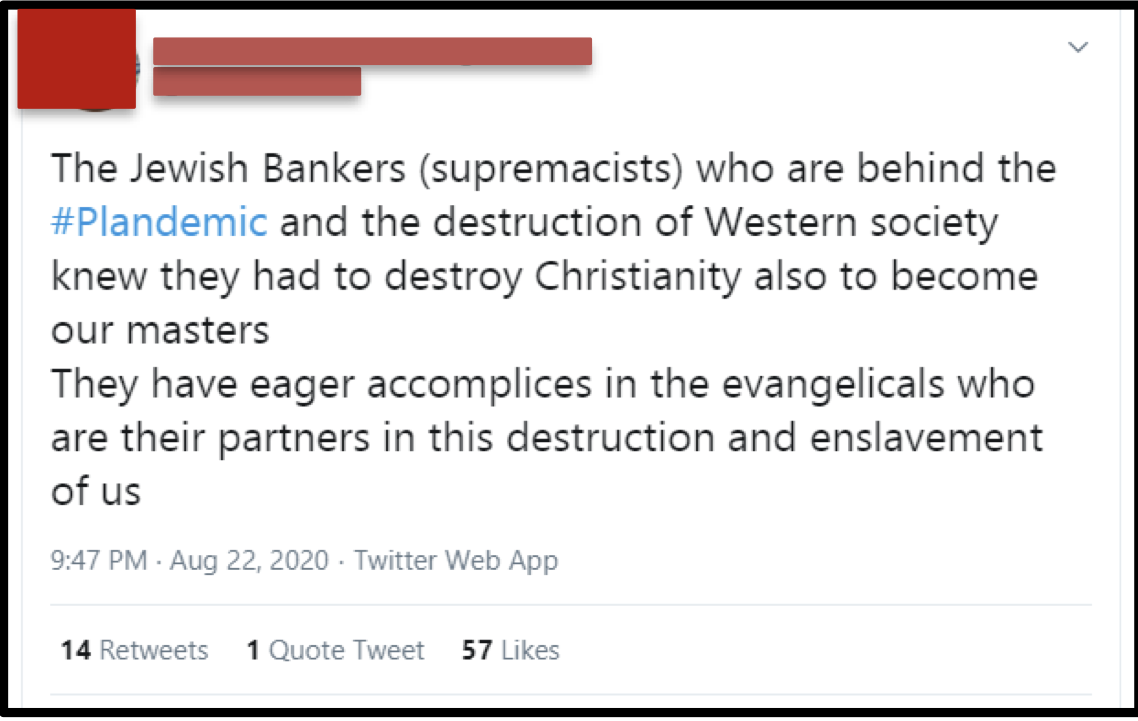Screen dimensions: 1138x721
Task: Open the tweet options chevron menu
Action: [1078, 47]
